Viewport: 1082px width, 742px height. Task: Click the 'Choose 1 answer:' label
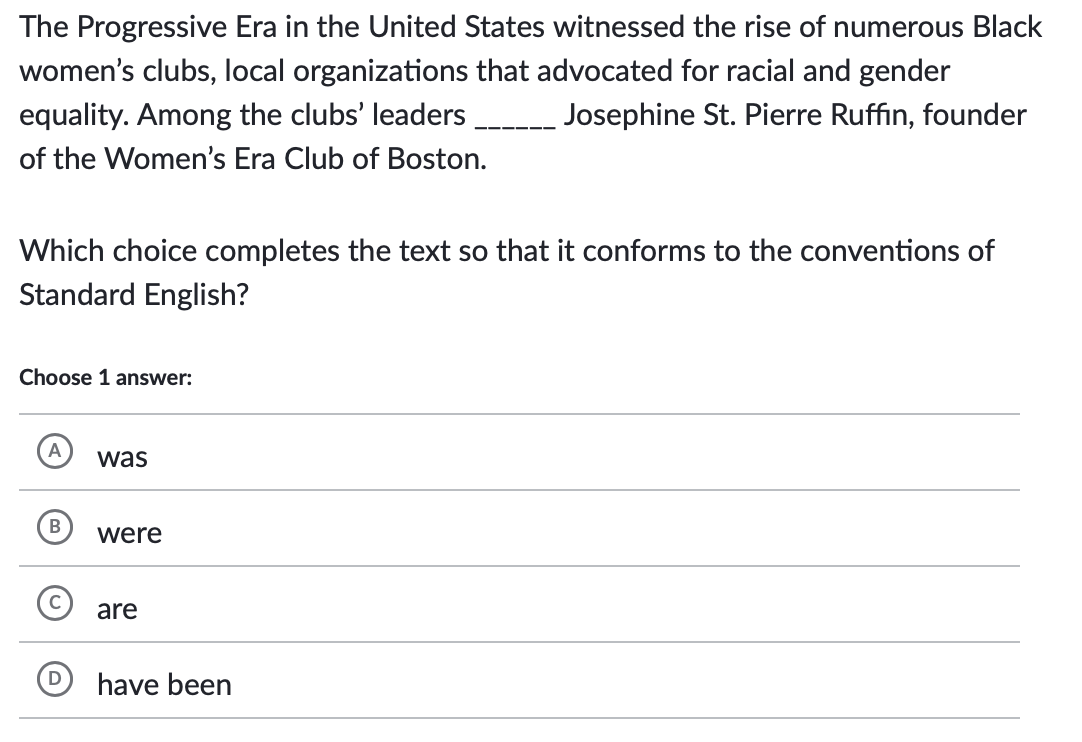click(106, 378)
